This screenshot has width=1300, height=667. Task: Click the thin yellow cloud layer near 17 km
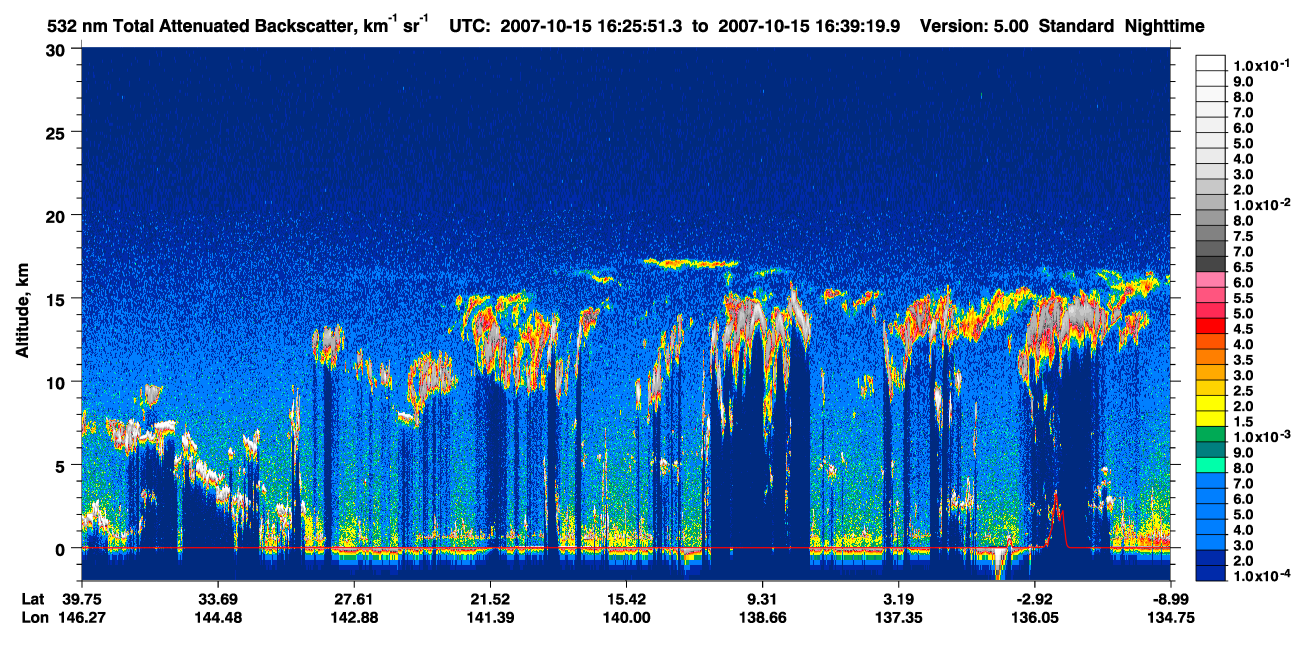(690, 263)
